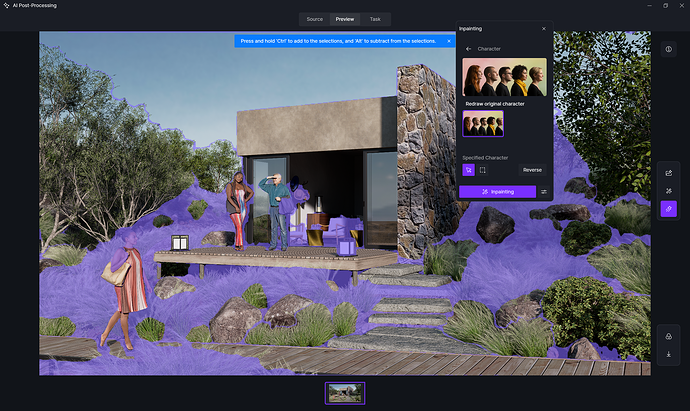Click the purple Inpainting button

pos(497,191)
